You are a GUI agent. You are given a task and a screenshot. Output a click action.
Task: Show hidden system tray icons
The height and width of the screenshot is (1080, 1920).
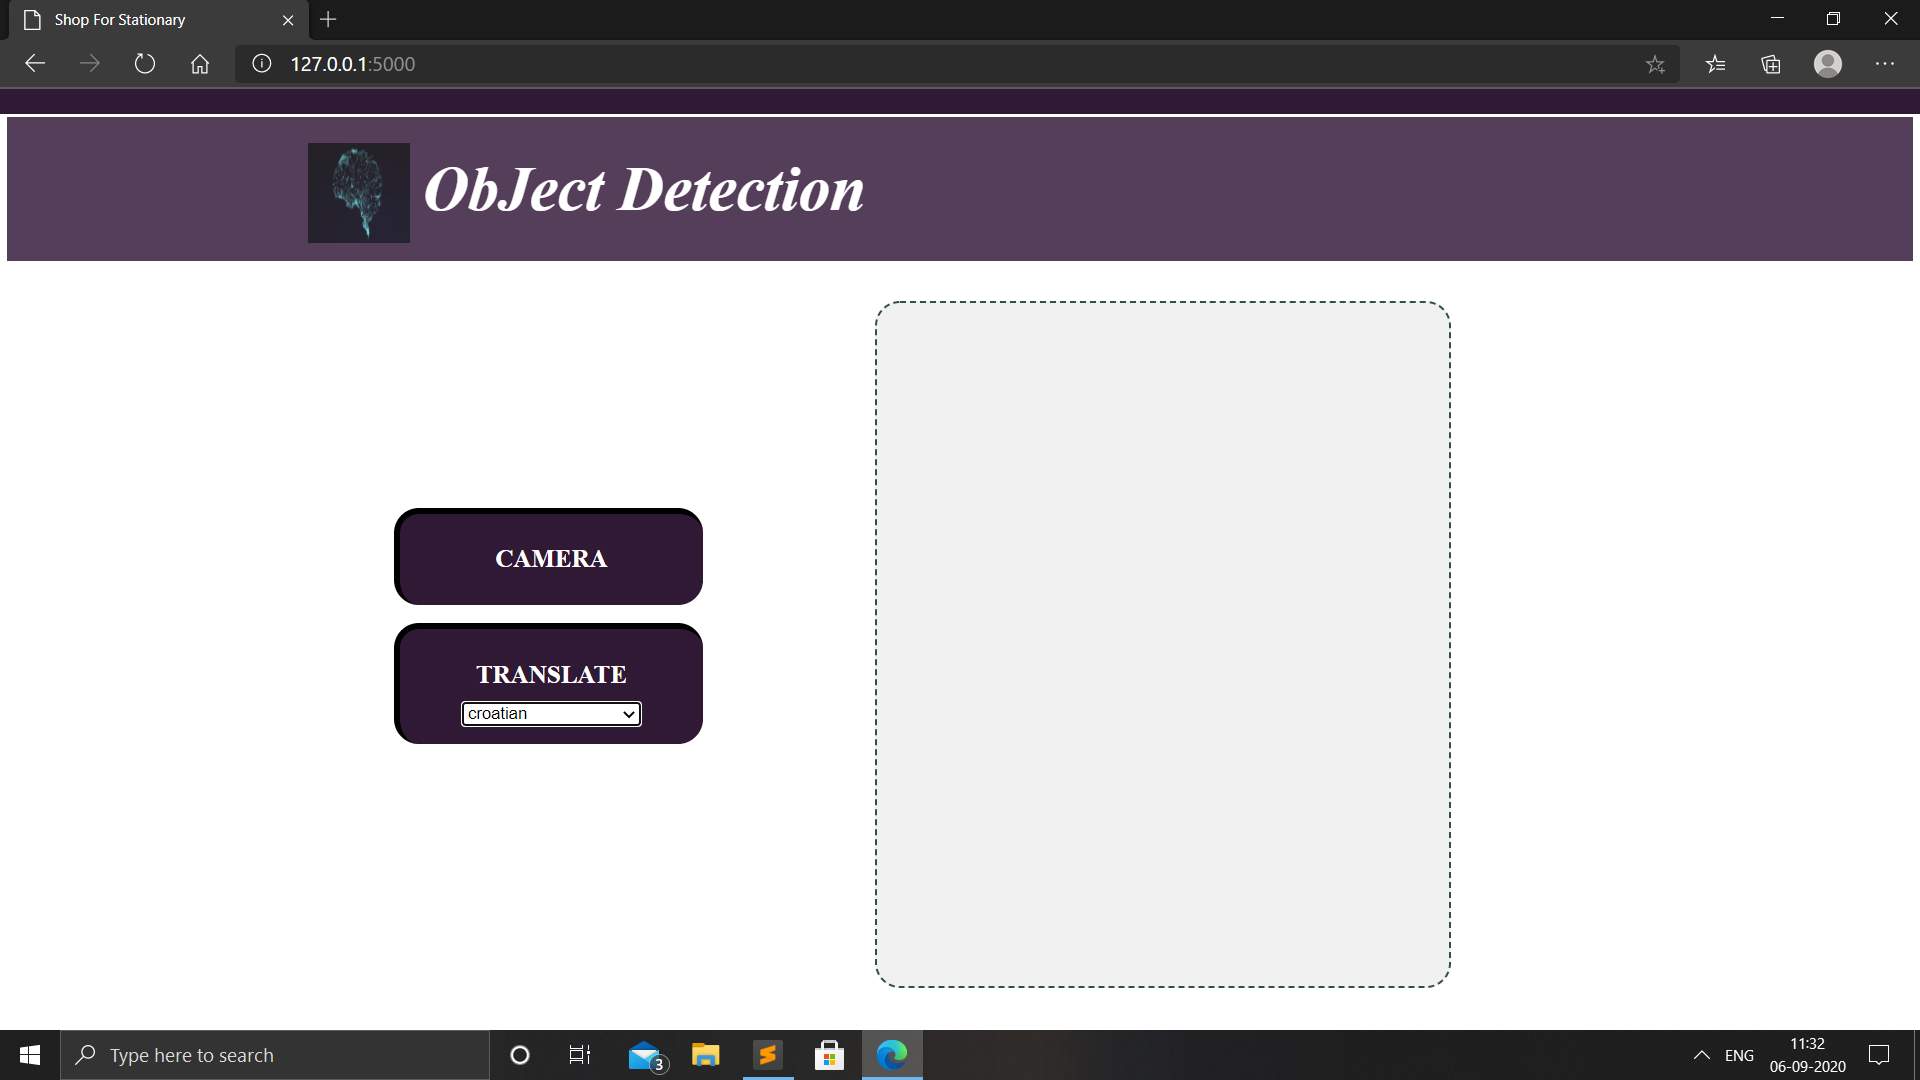click(1701, 1055)
